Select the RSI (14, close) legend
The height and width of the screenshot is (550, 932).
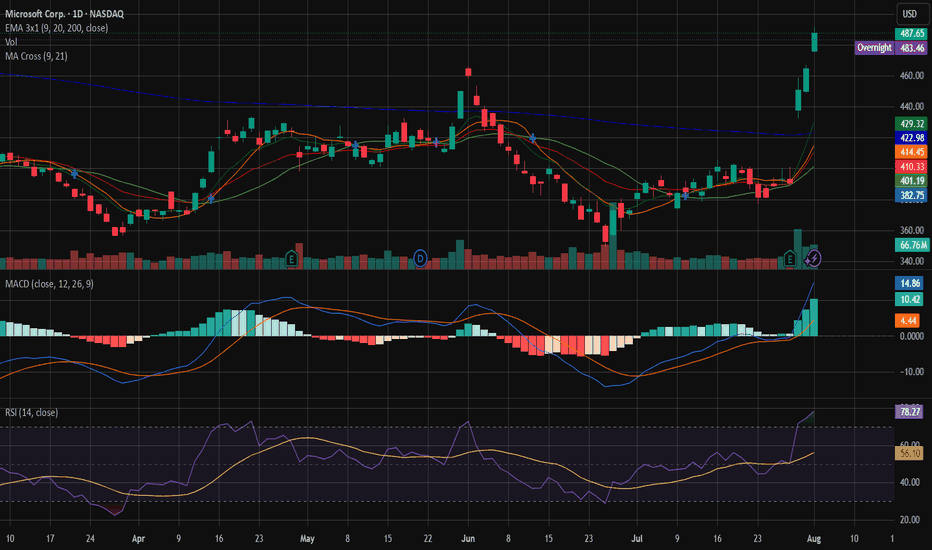pyautogui.click(x=32, y=413)
